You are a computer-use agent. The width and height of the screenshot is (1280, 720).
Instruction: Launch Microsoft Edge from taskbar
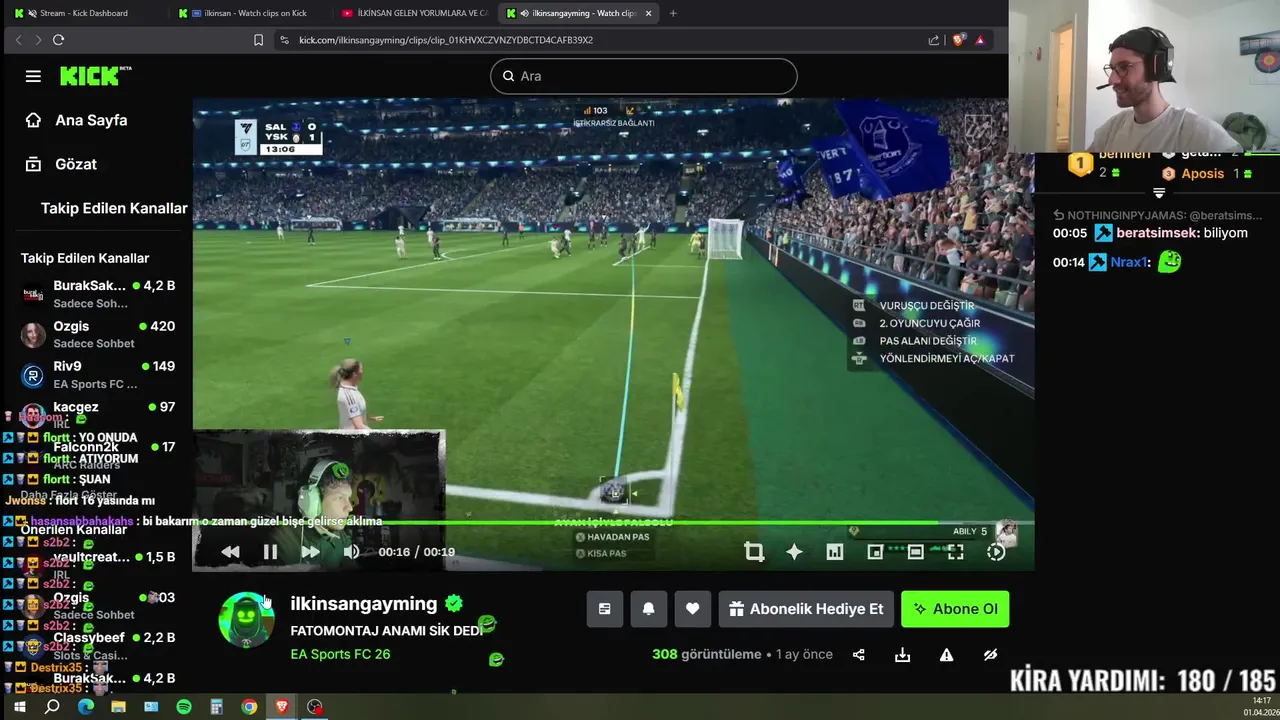click(85, 707)
